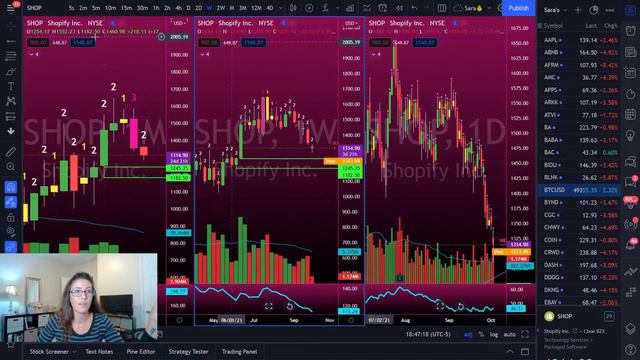Expand Stock Screener dropdown arrow

click(x=74, y=351)
